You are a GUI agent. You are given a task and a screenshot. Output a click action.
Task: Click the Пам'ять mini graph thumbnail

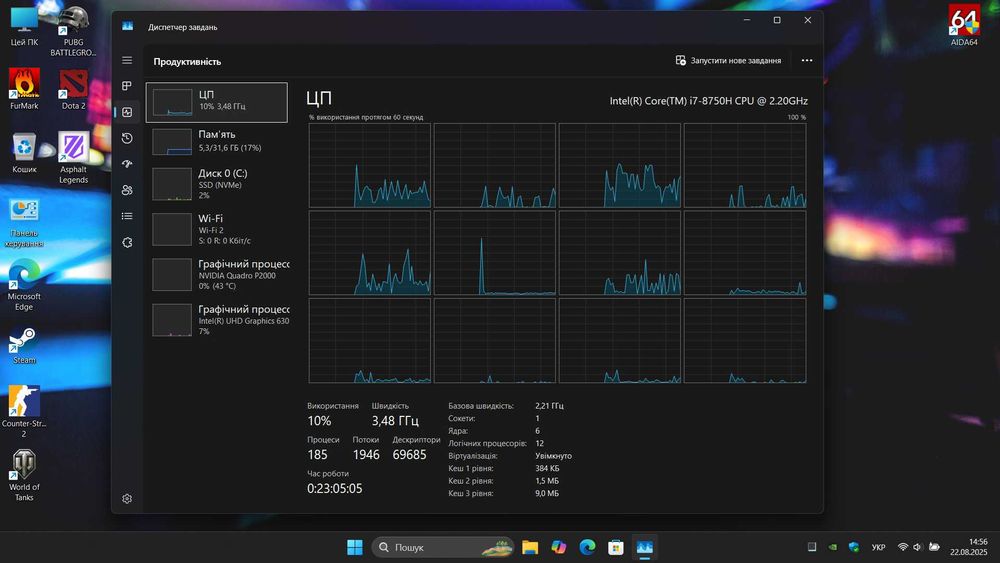pyautogui.click(x=172, y=142)
